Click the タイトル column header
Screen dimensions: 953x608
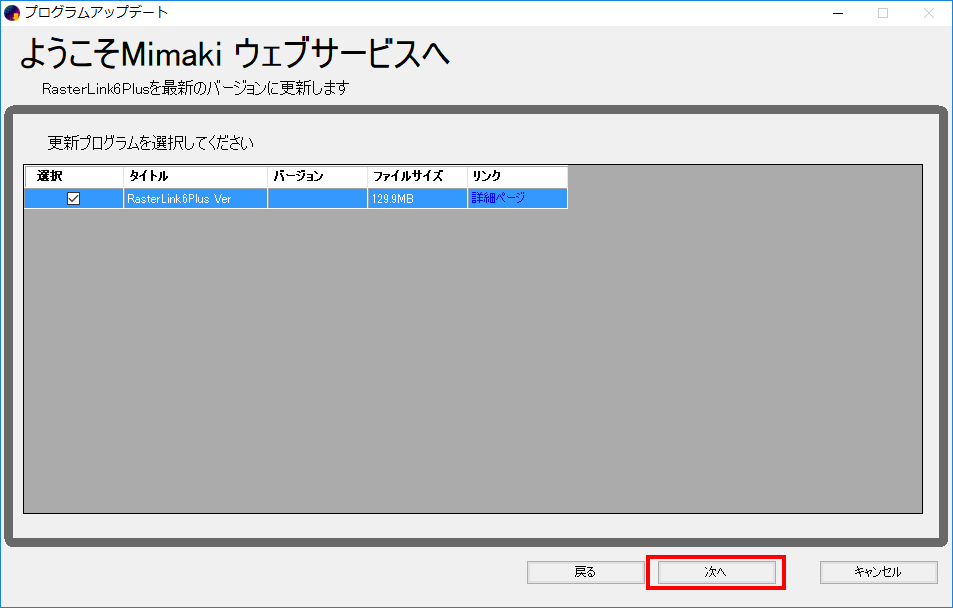click(196, 176)
